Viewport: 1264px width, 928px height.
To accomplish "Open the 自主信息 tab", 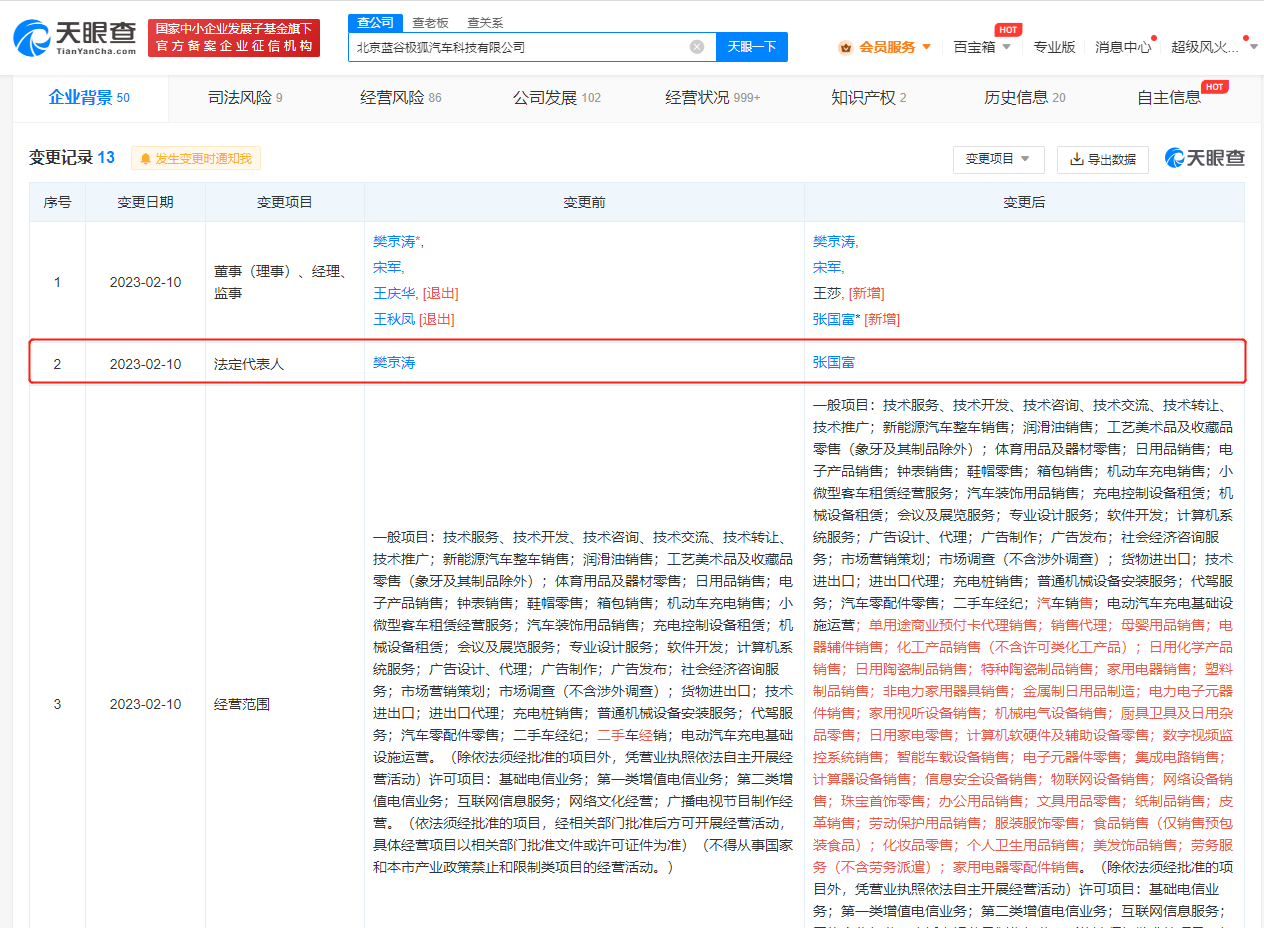I will 1169,98.
